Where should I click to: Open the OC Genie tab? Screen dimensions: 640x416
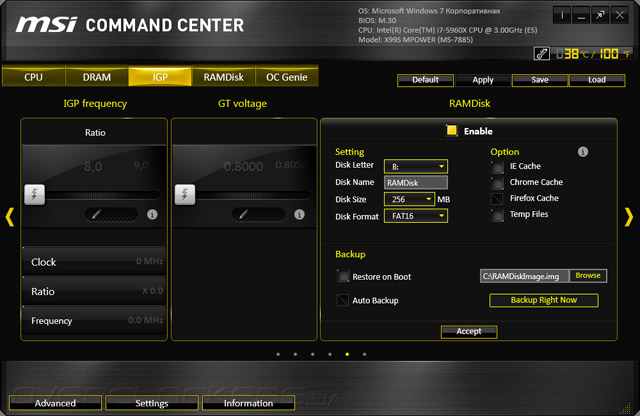[287, 77]
